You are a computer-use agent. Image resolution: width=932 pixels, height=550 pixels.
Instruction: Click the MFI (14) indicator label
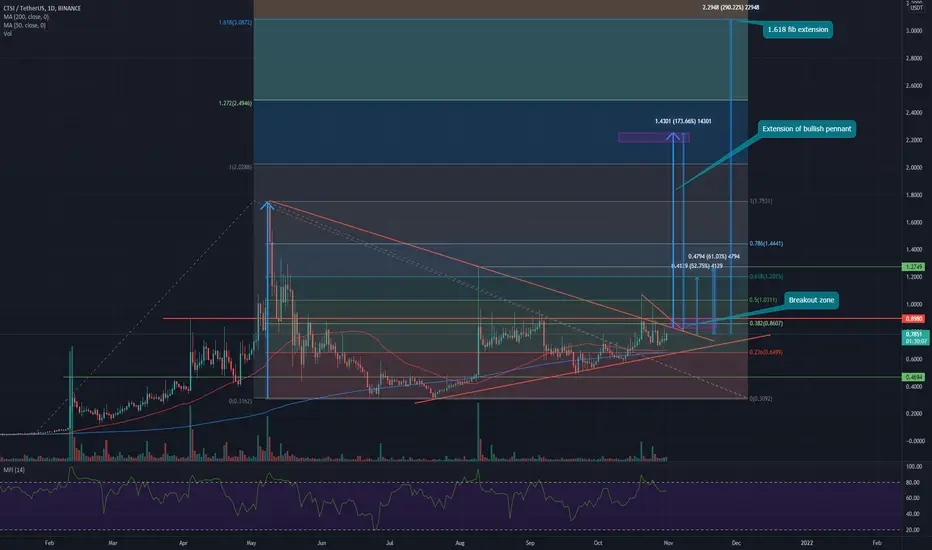pos(14,470)
